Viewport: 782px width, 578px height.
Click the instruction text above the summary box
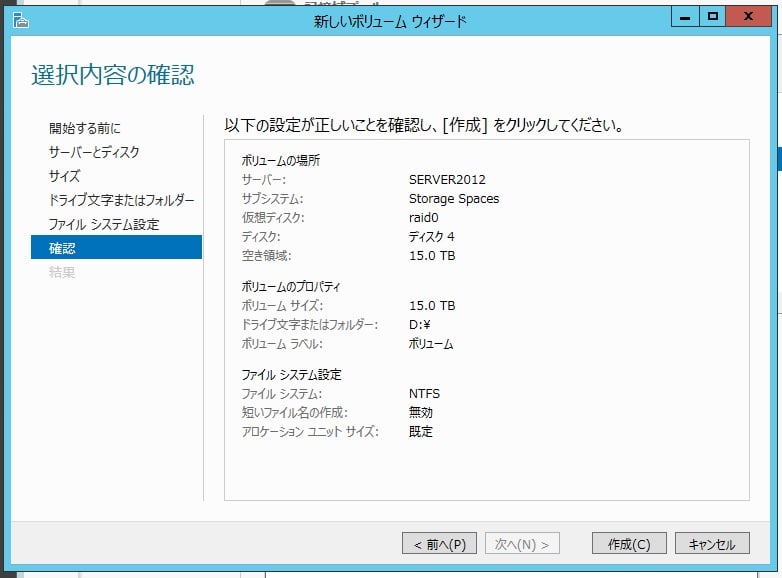424,125
